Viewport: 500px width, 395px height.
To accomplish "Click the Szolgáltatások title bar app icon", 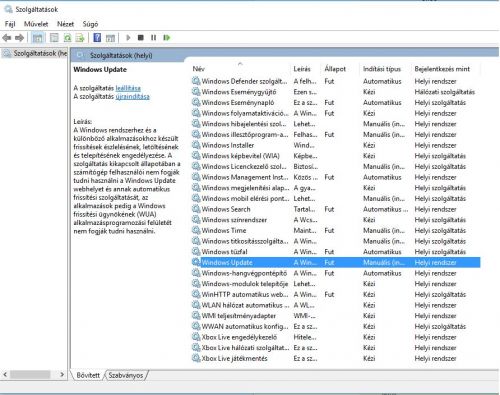I will pyautogui.click(x=8, y=9).
